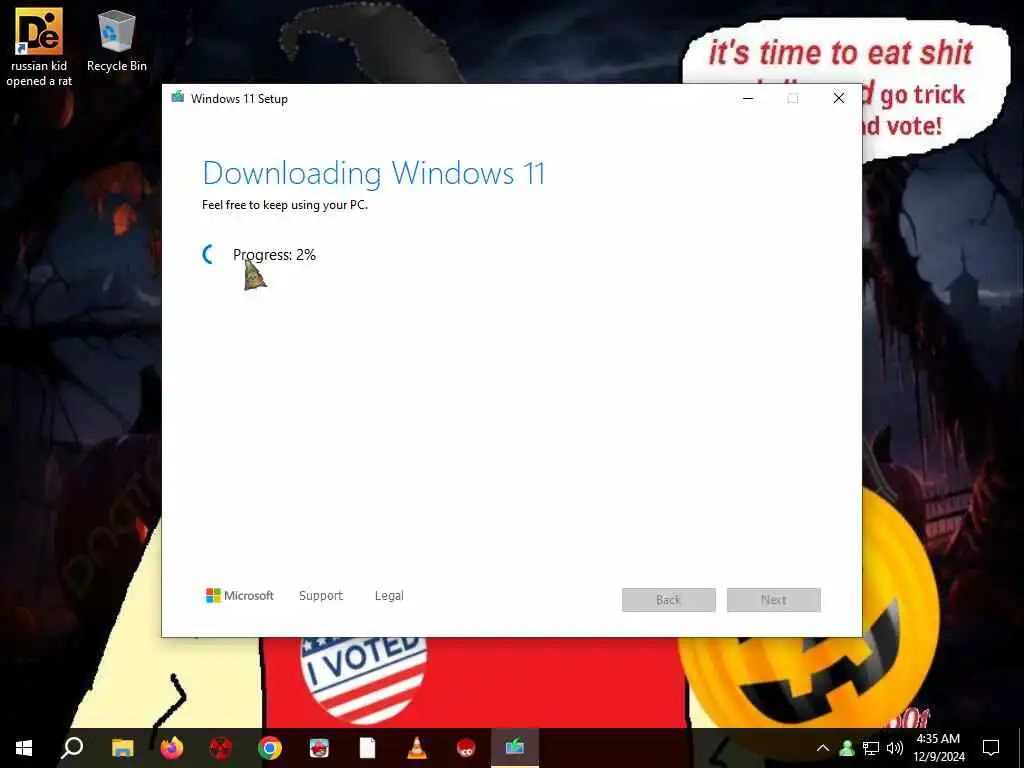Image resolution: width=1024 pixels, height=768 pixels.
Task: Open the volume speaker tray icon
Action: tap(895, 748)
